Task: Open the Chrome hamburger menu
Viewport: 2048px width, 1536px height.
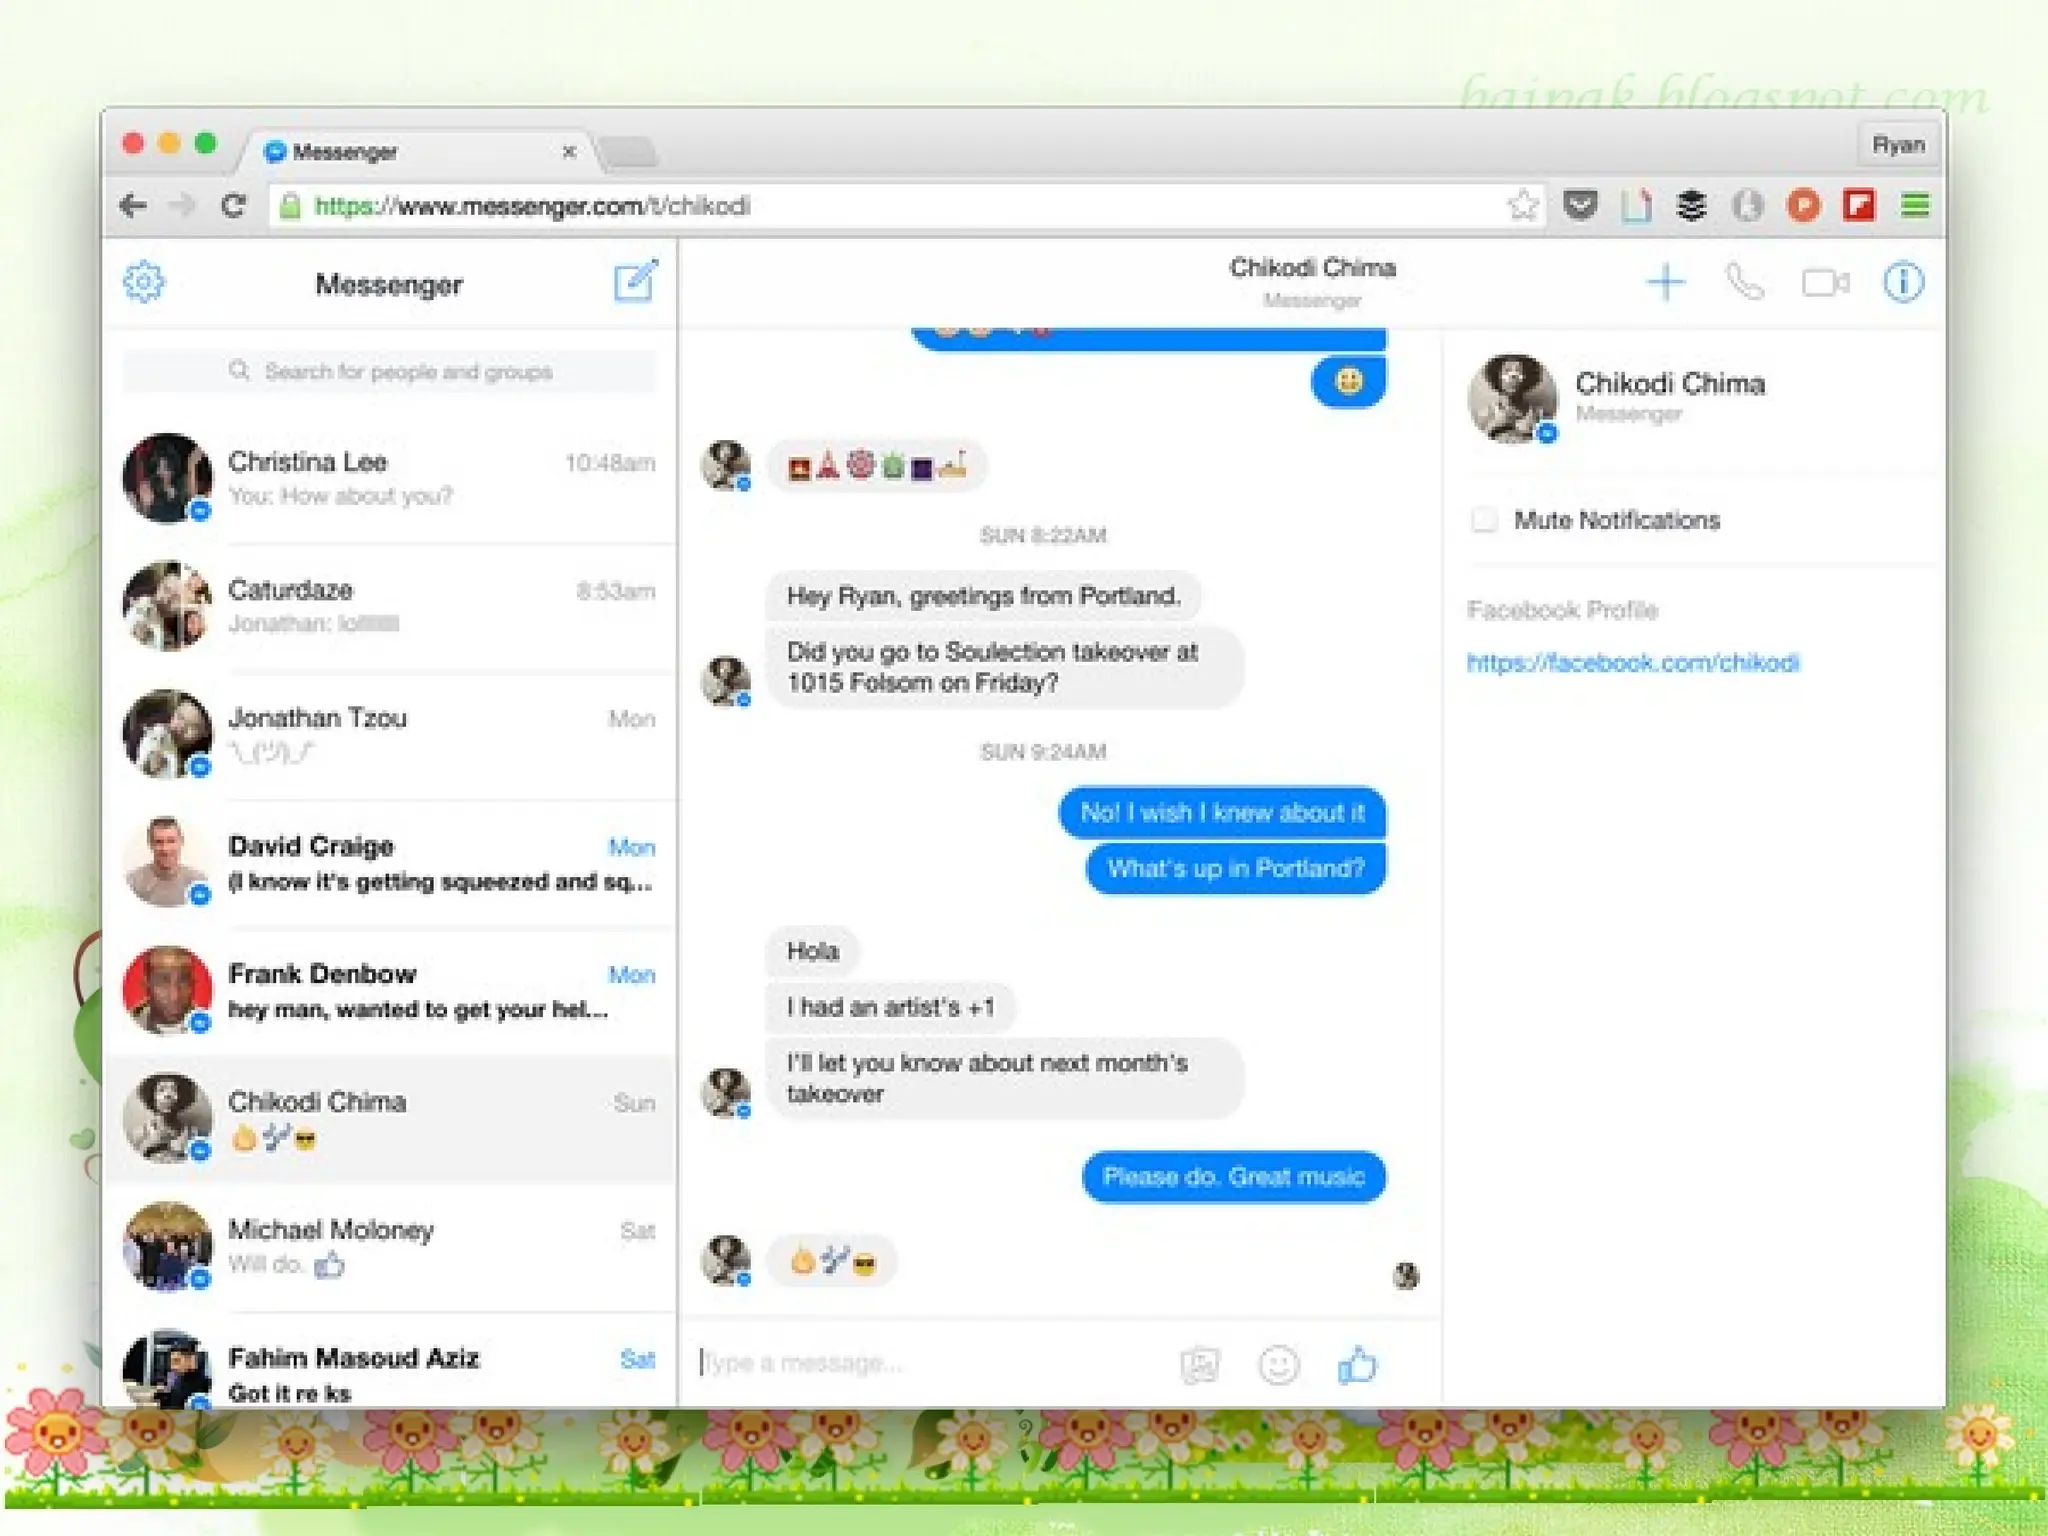Action: tap(1914, 206)
